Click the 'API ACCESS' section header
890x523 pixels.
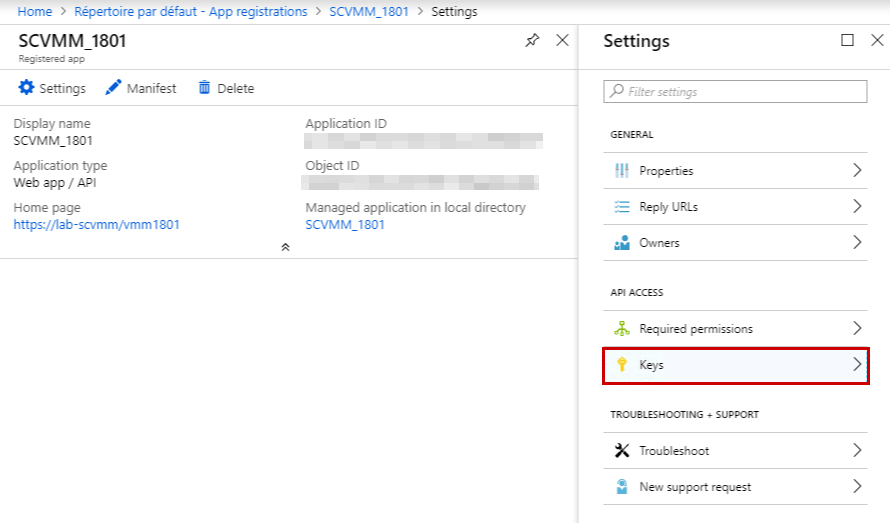tap(637, 292)
